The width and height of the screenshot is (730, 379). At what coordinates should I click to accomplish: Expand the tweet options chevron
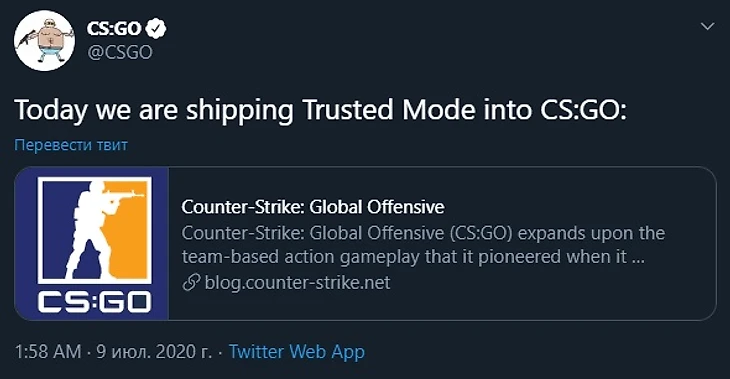click(x=707, y=27)
